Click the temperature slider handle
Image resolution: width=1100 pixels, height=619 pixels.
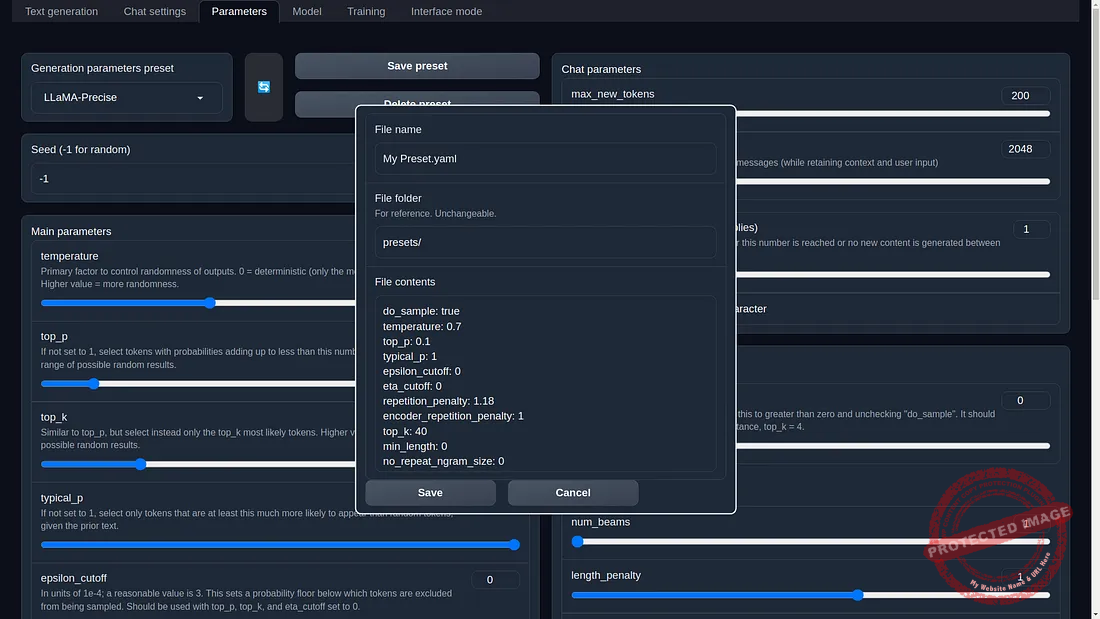pyautogui.click(x=210, y=303)
